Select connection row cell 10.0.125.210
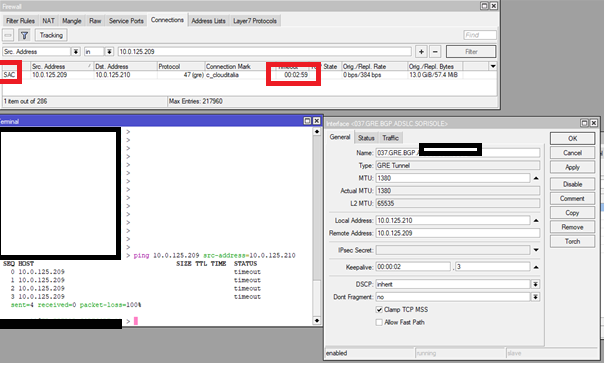This screenshot has height=366, width=608. tap(113, 75)
